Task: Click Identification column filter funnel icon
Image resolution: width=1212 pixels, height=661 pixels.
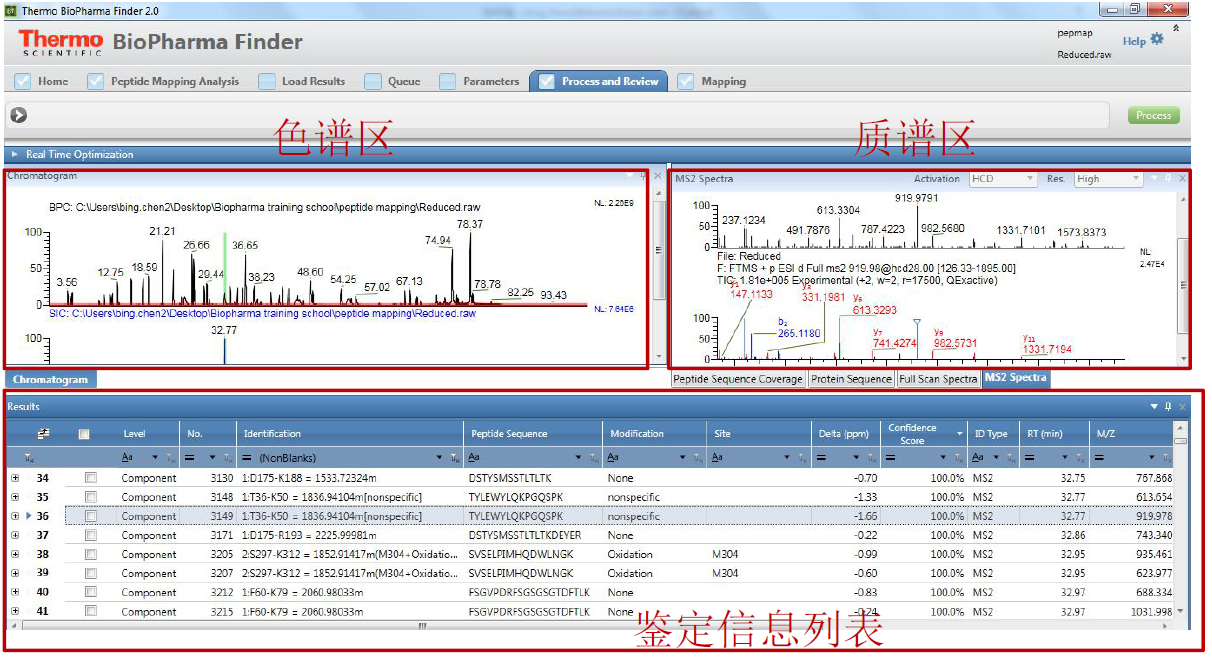Action: click(x=454, y=458)
